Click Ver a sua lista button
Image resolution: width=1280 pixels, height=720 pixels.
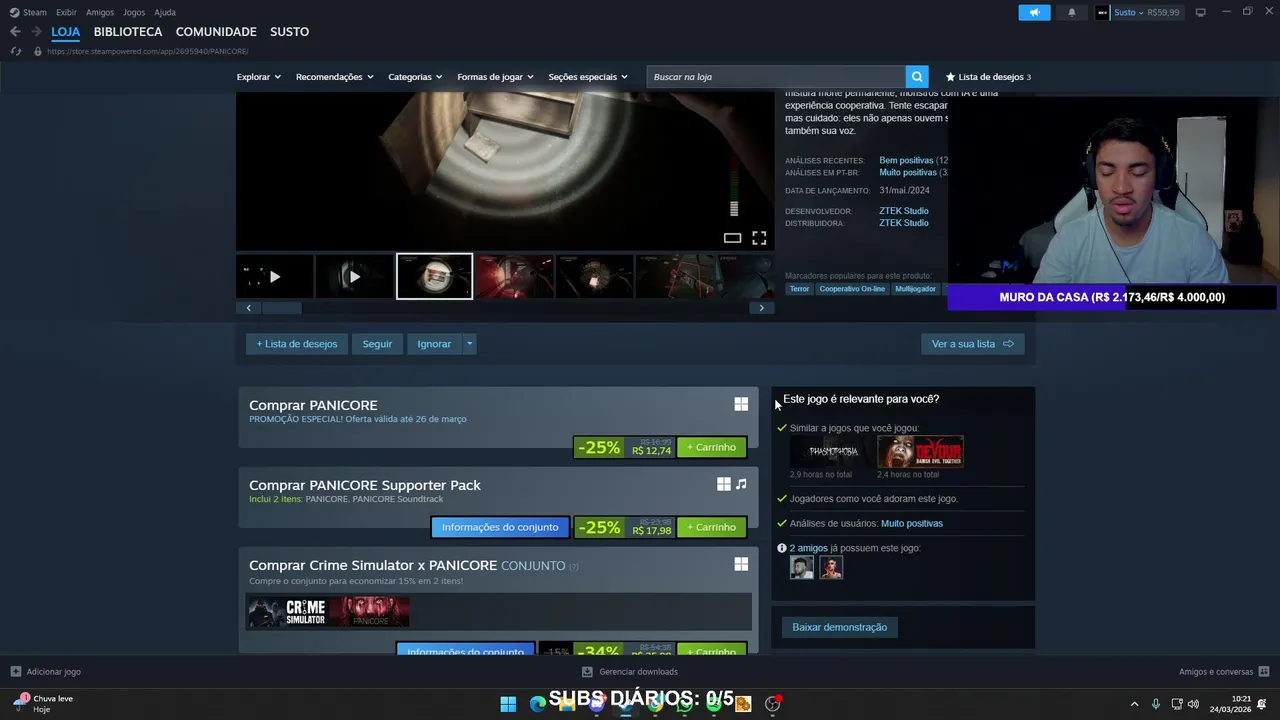(x=972, y=344)
